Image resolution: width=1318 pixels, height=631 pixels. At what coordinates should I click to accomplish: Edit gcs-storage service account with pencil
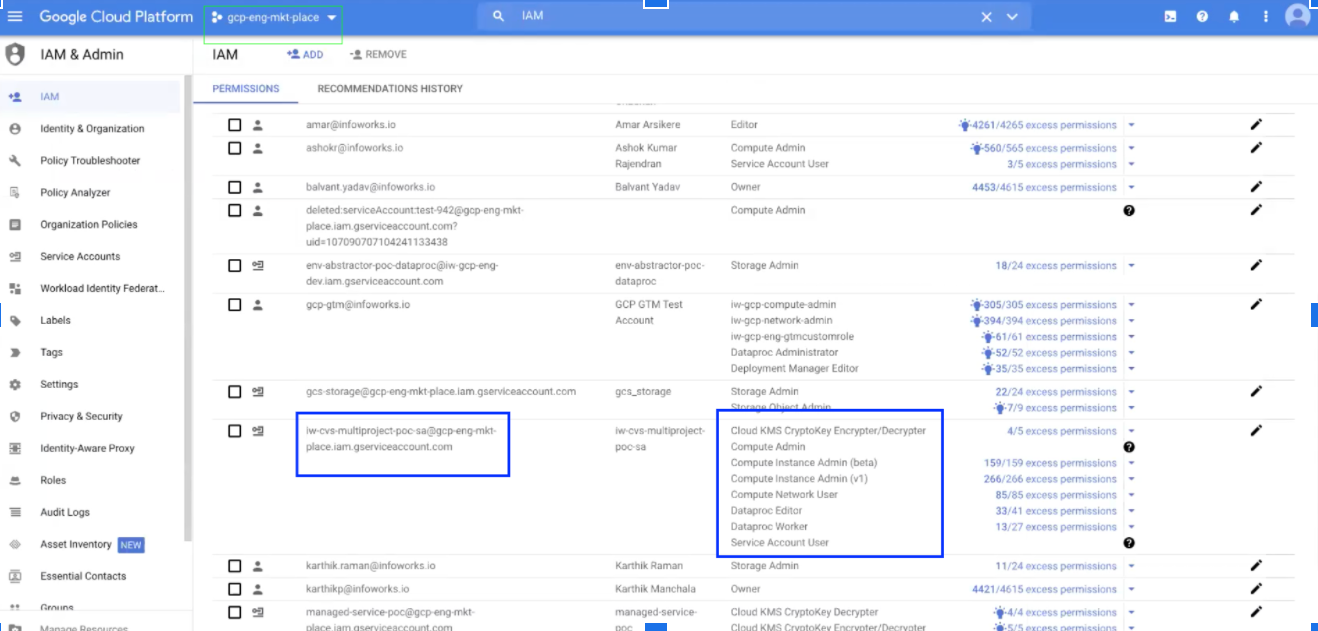click(x=1256, y=391)
